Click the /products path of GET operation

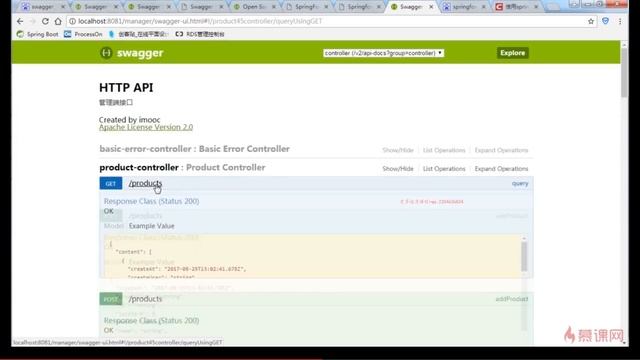(x=145, y=183)
